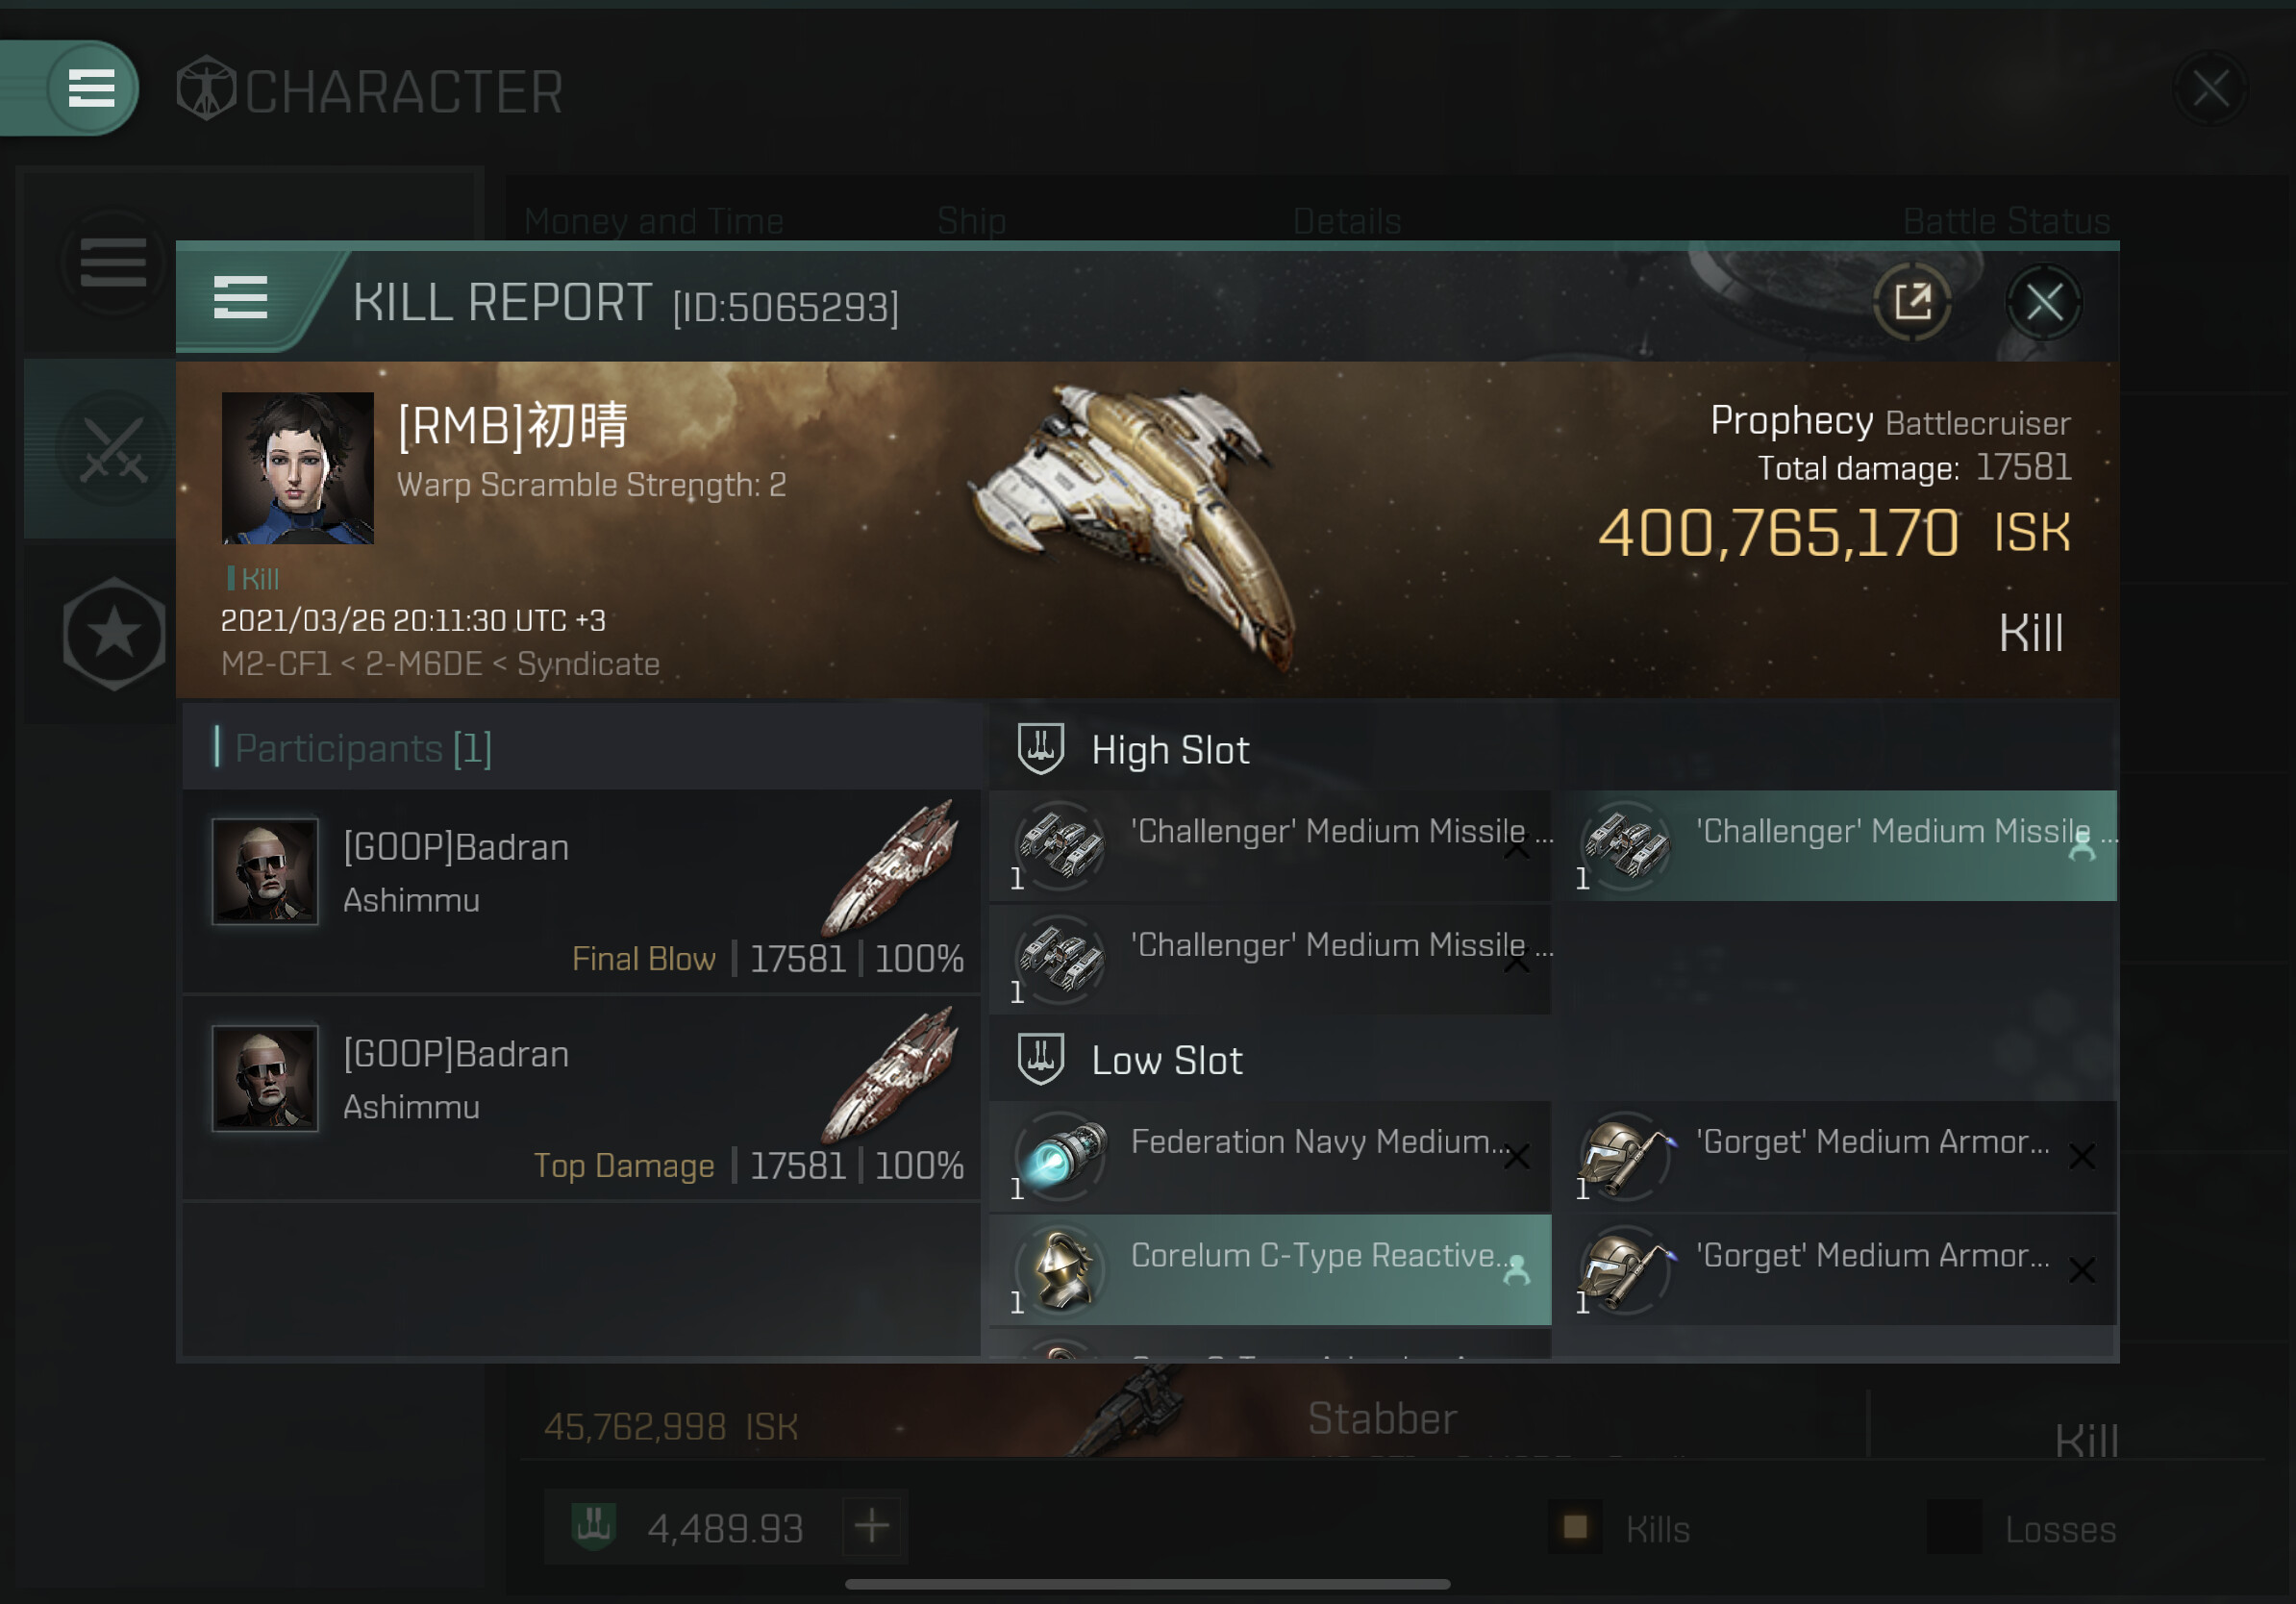Click the share kill report icon
The width and height of the screenshot is (2296, 1604).
click(1911, 301)
